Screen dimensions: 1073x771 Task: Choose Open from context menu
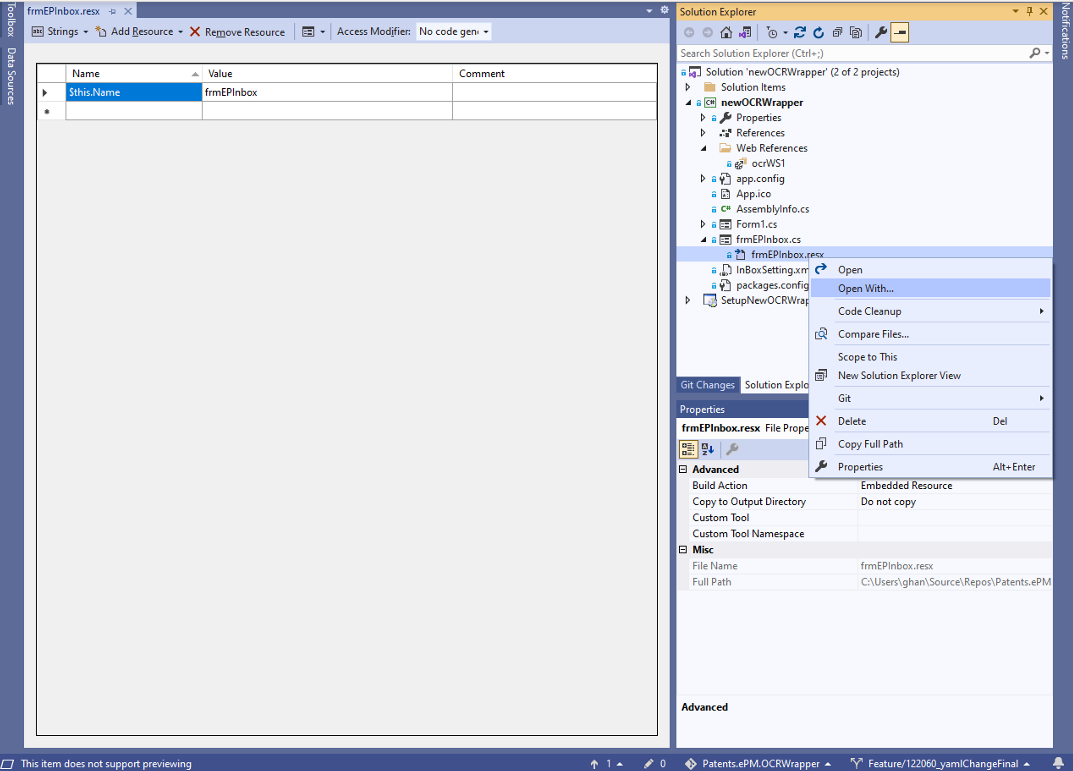930,270
